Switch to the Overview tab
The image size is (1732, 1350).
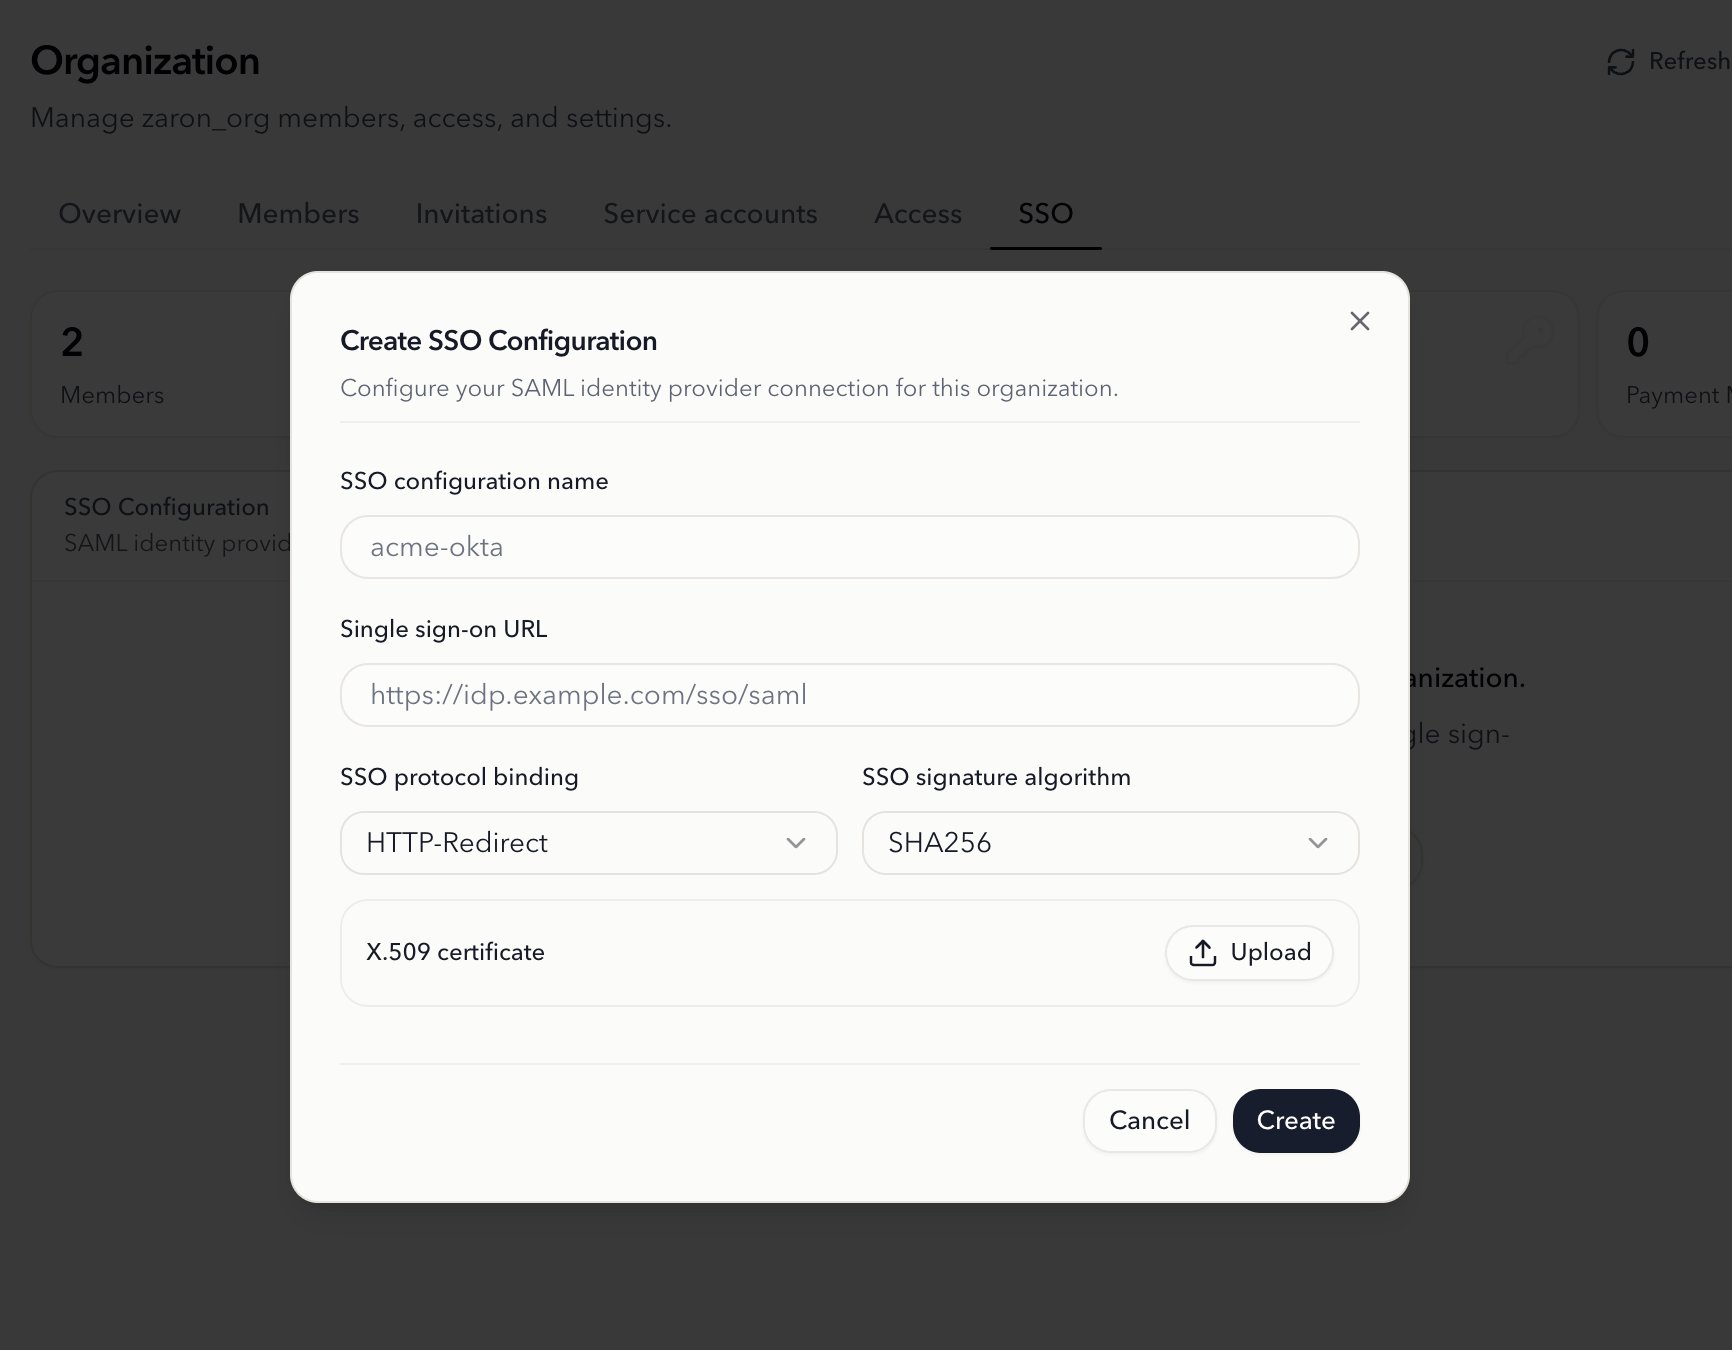[120, 214]
